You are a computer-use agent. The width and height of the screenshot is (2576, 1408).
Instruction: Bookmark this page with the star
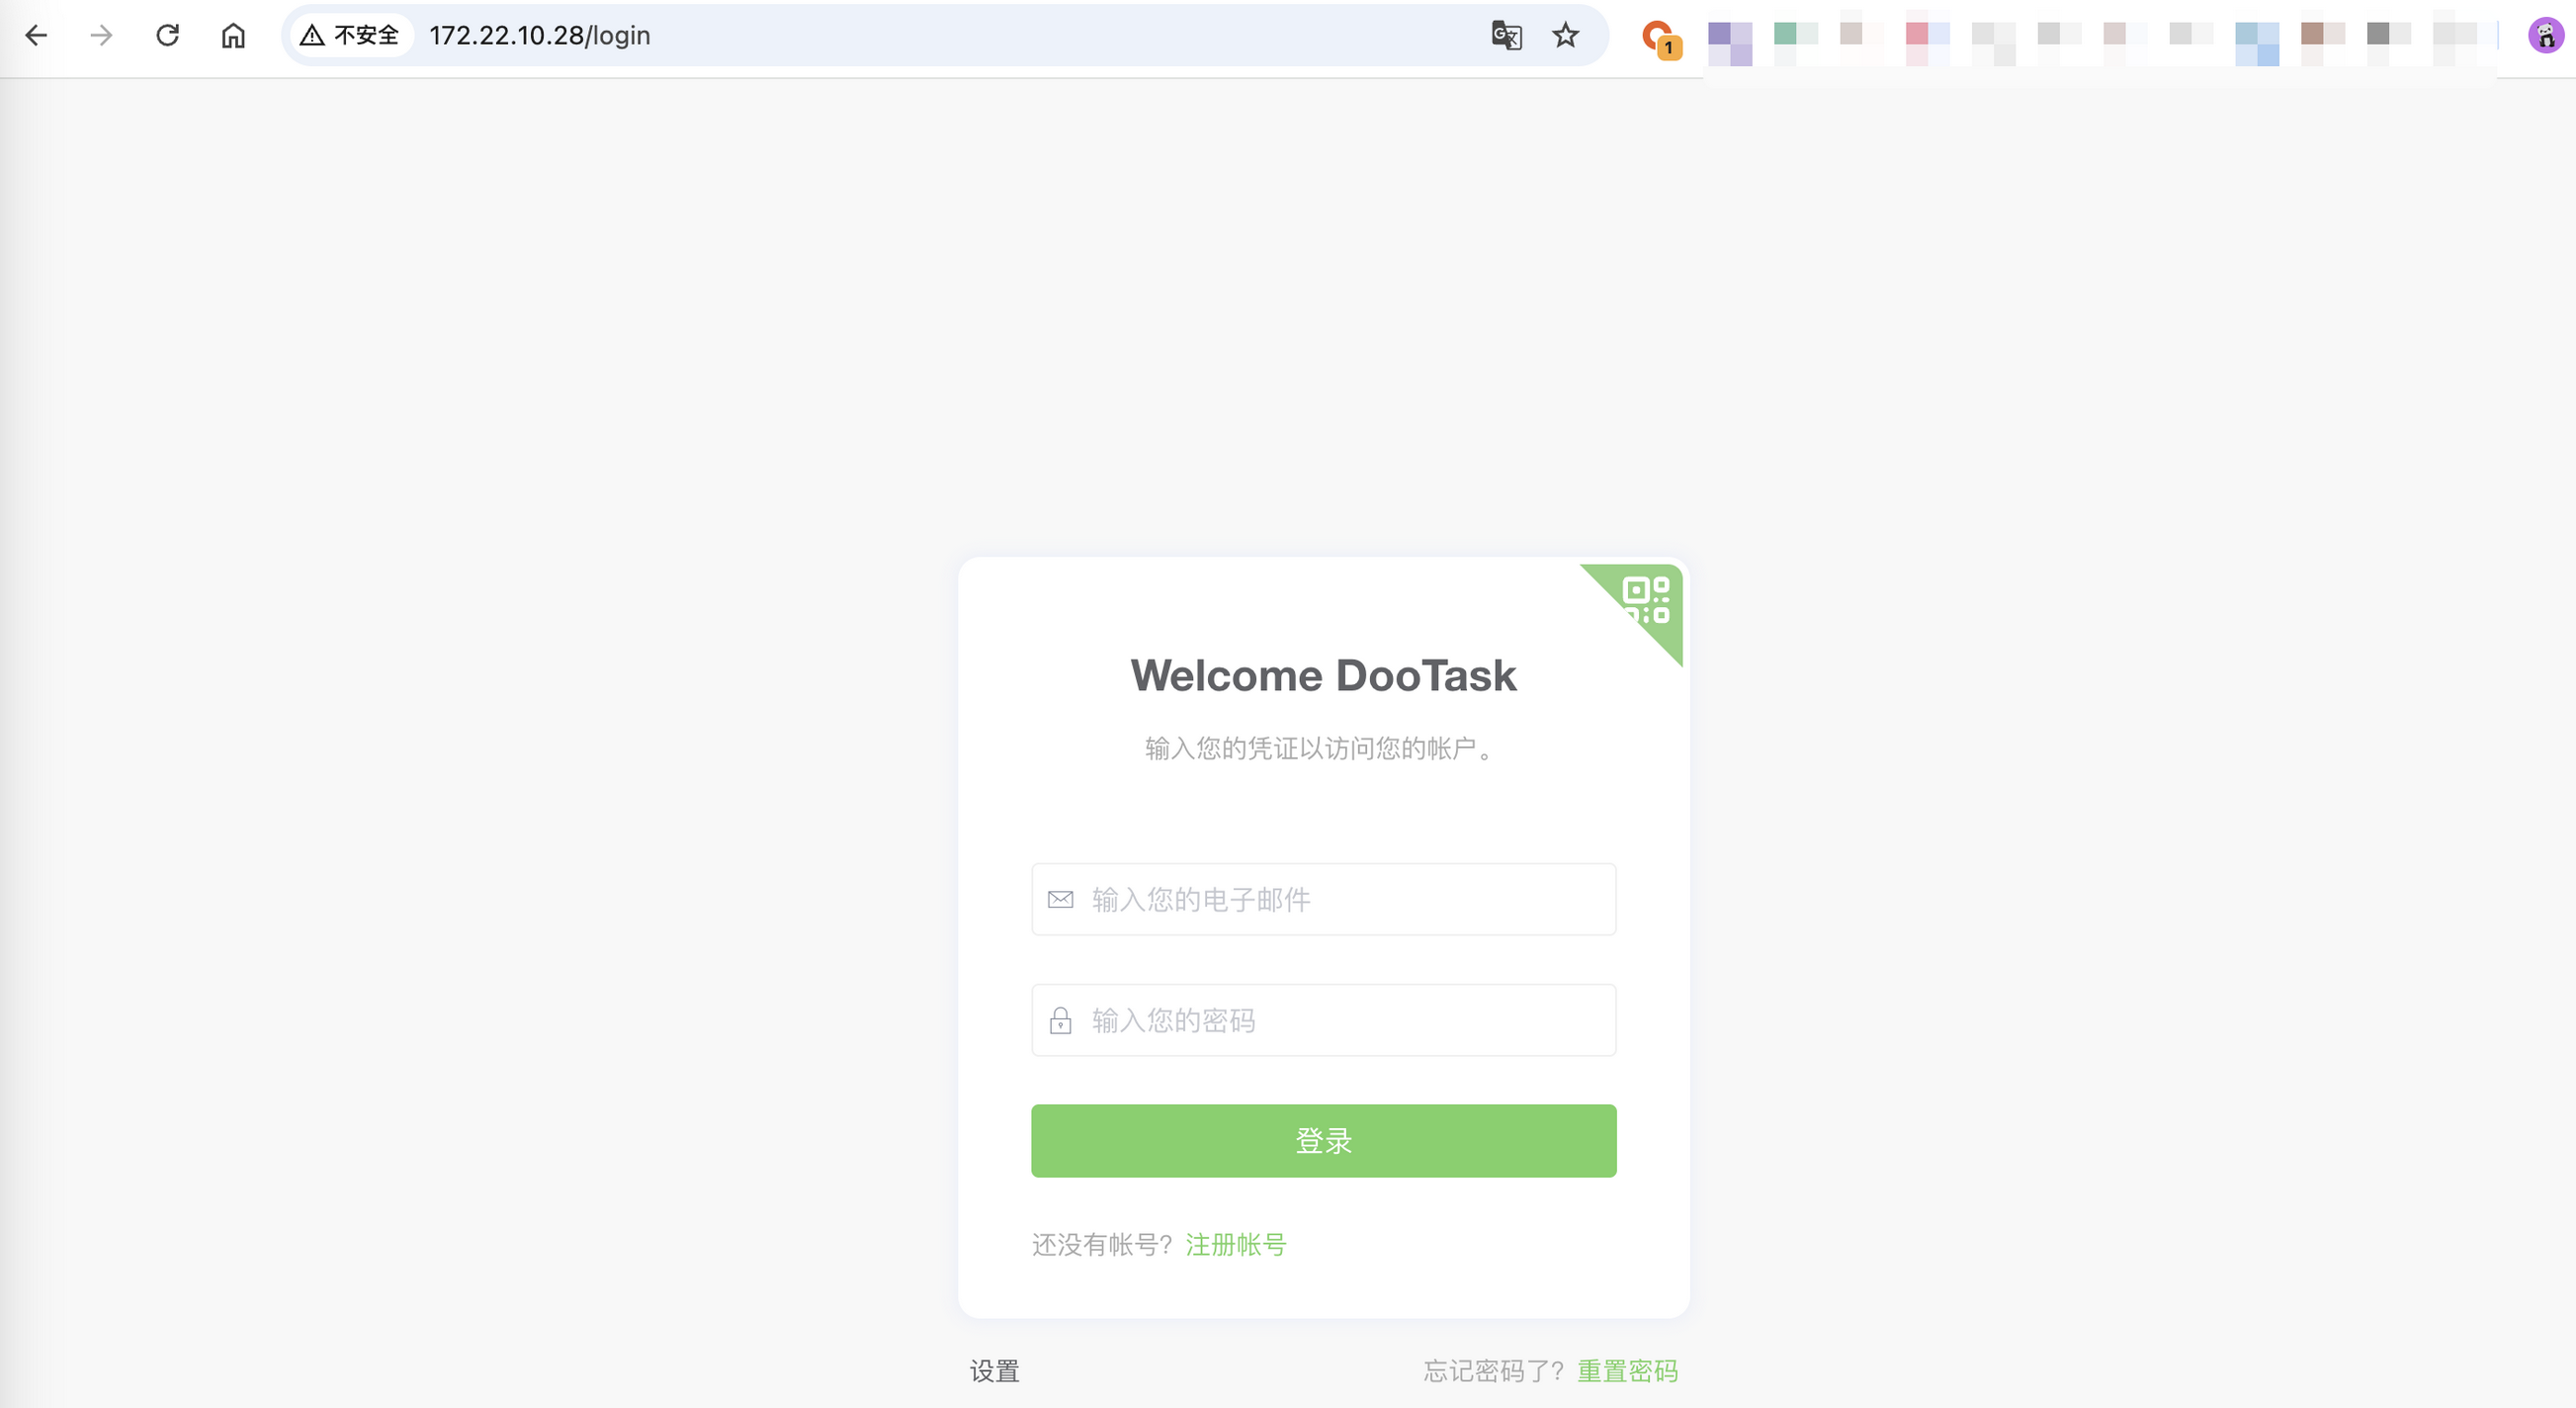tap(1565, 36)
